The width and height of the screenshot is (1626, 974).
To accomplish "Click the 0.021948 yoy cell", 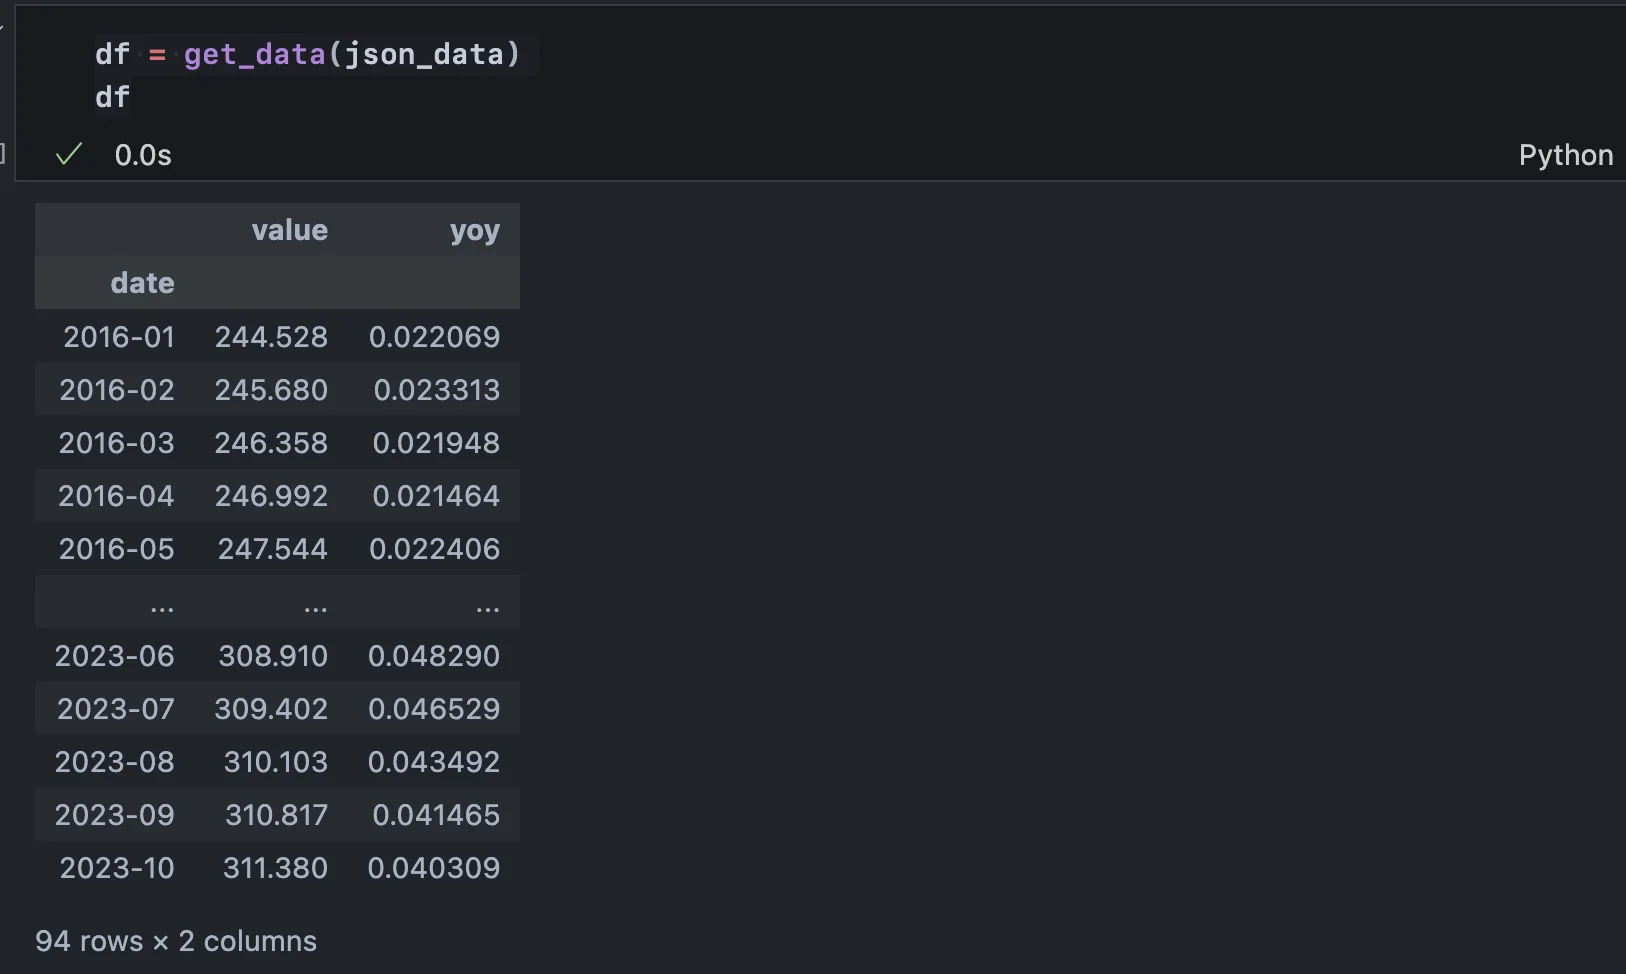I will 435,443.
